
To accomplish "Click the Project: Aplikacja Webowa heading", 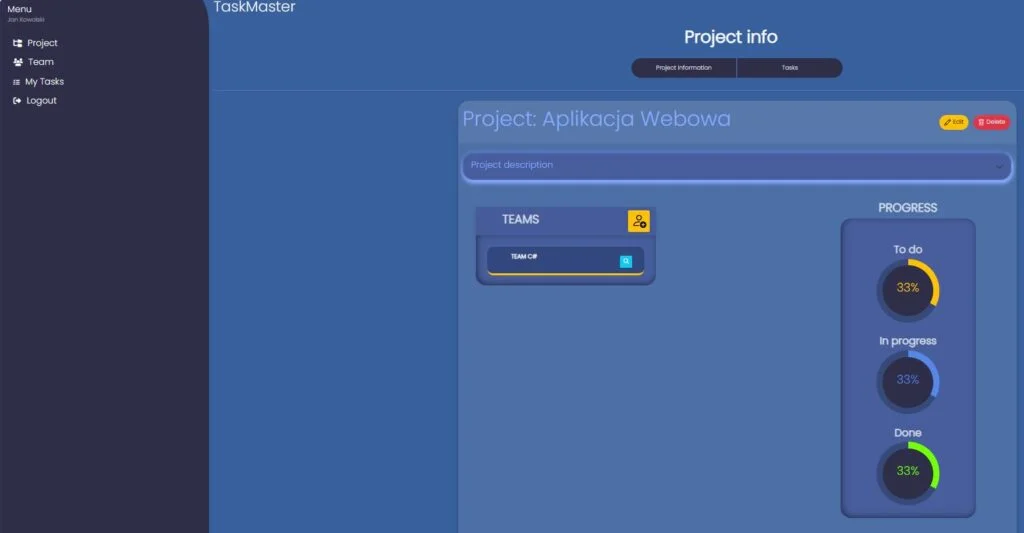I will 597,120.
